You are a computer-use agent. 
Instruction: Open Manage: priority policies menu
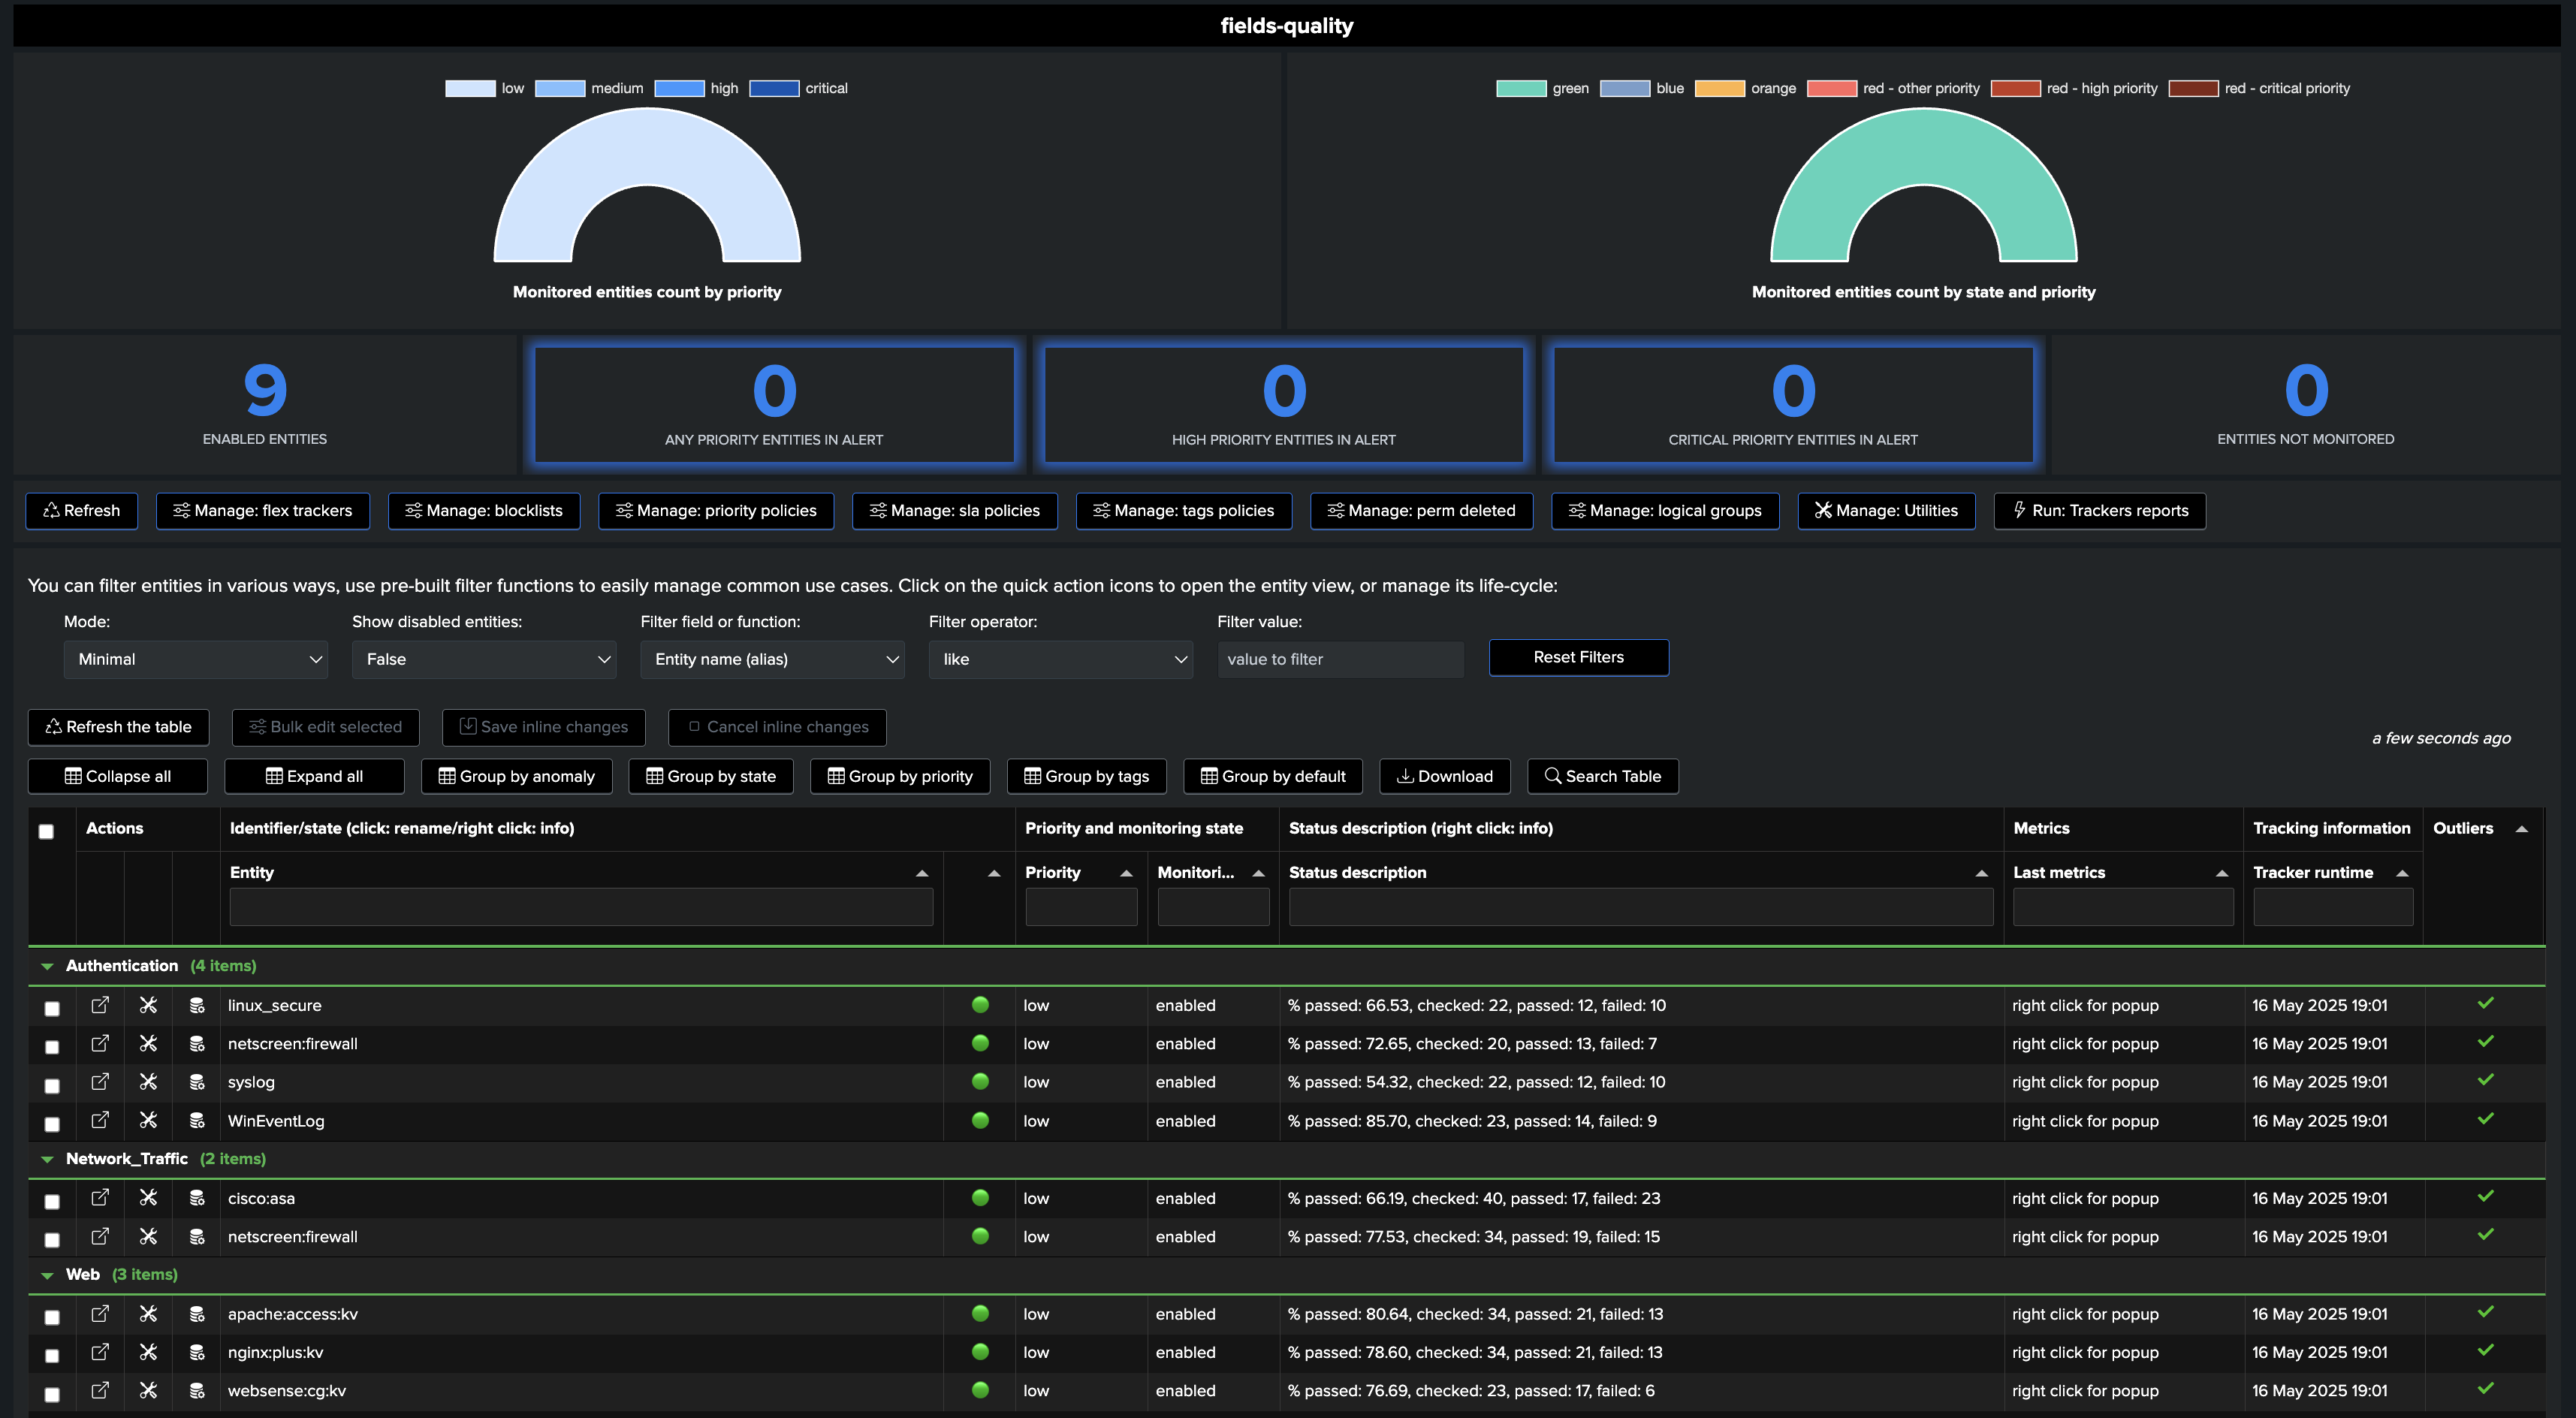pyautogui.click(x=716, y=510)
